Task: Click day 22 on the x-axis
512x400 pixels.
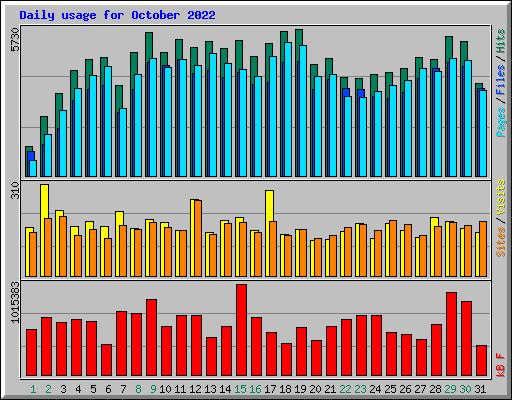Action: [345, 389]
